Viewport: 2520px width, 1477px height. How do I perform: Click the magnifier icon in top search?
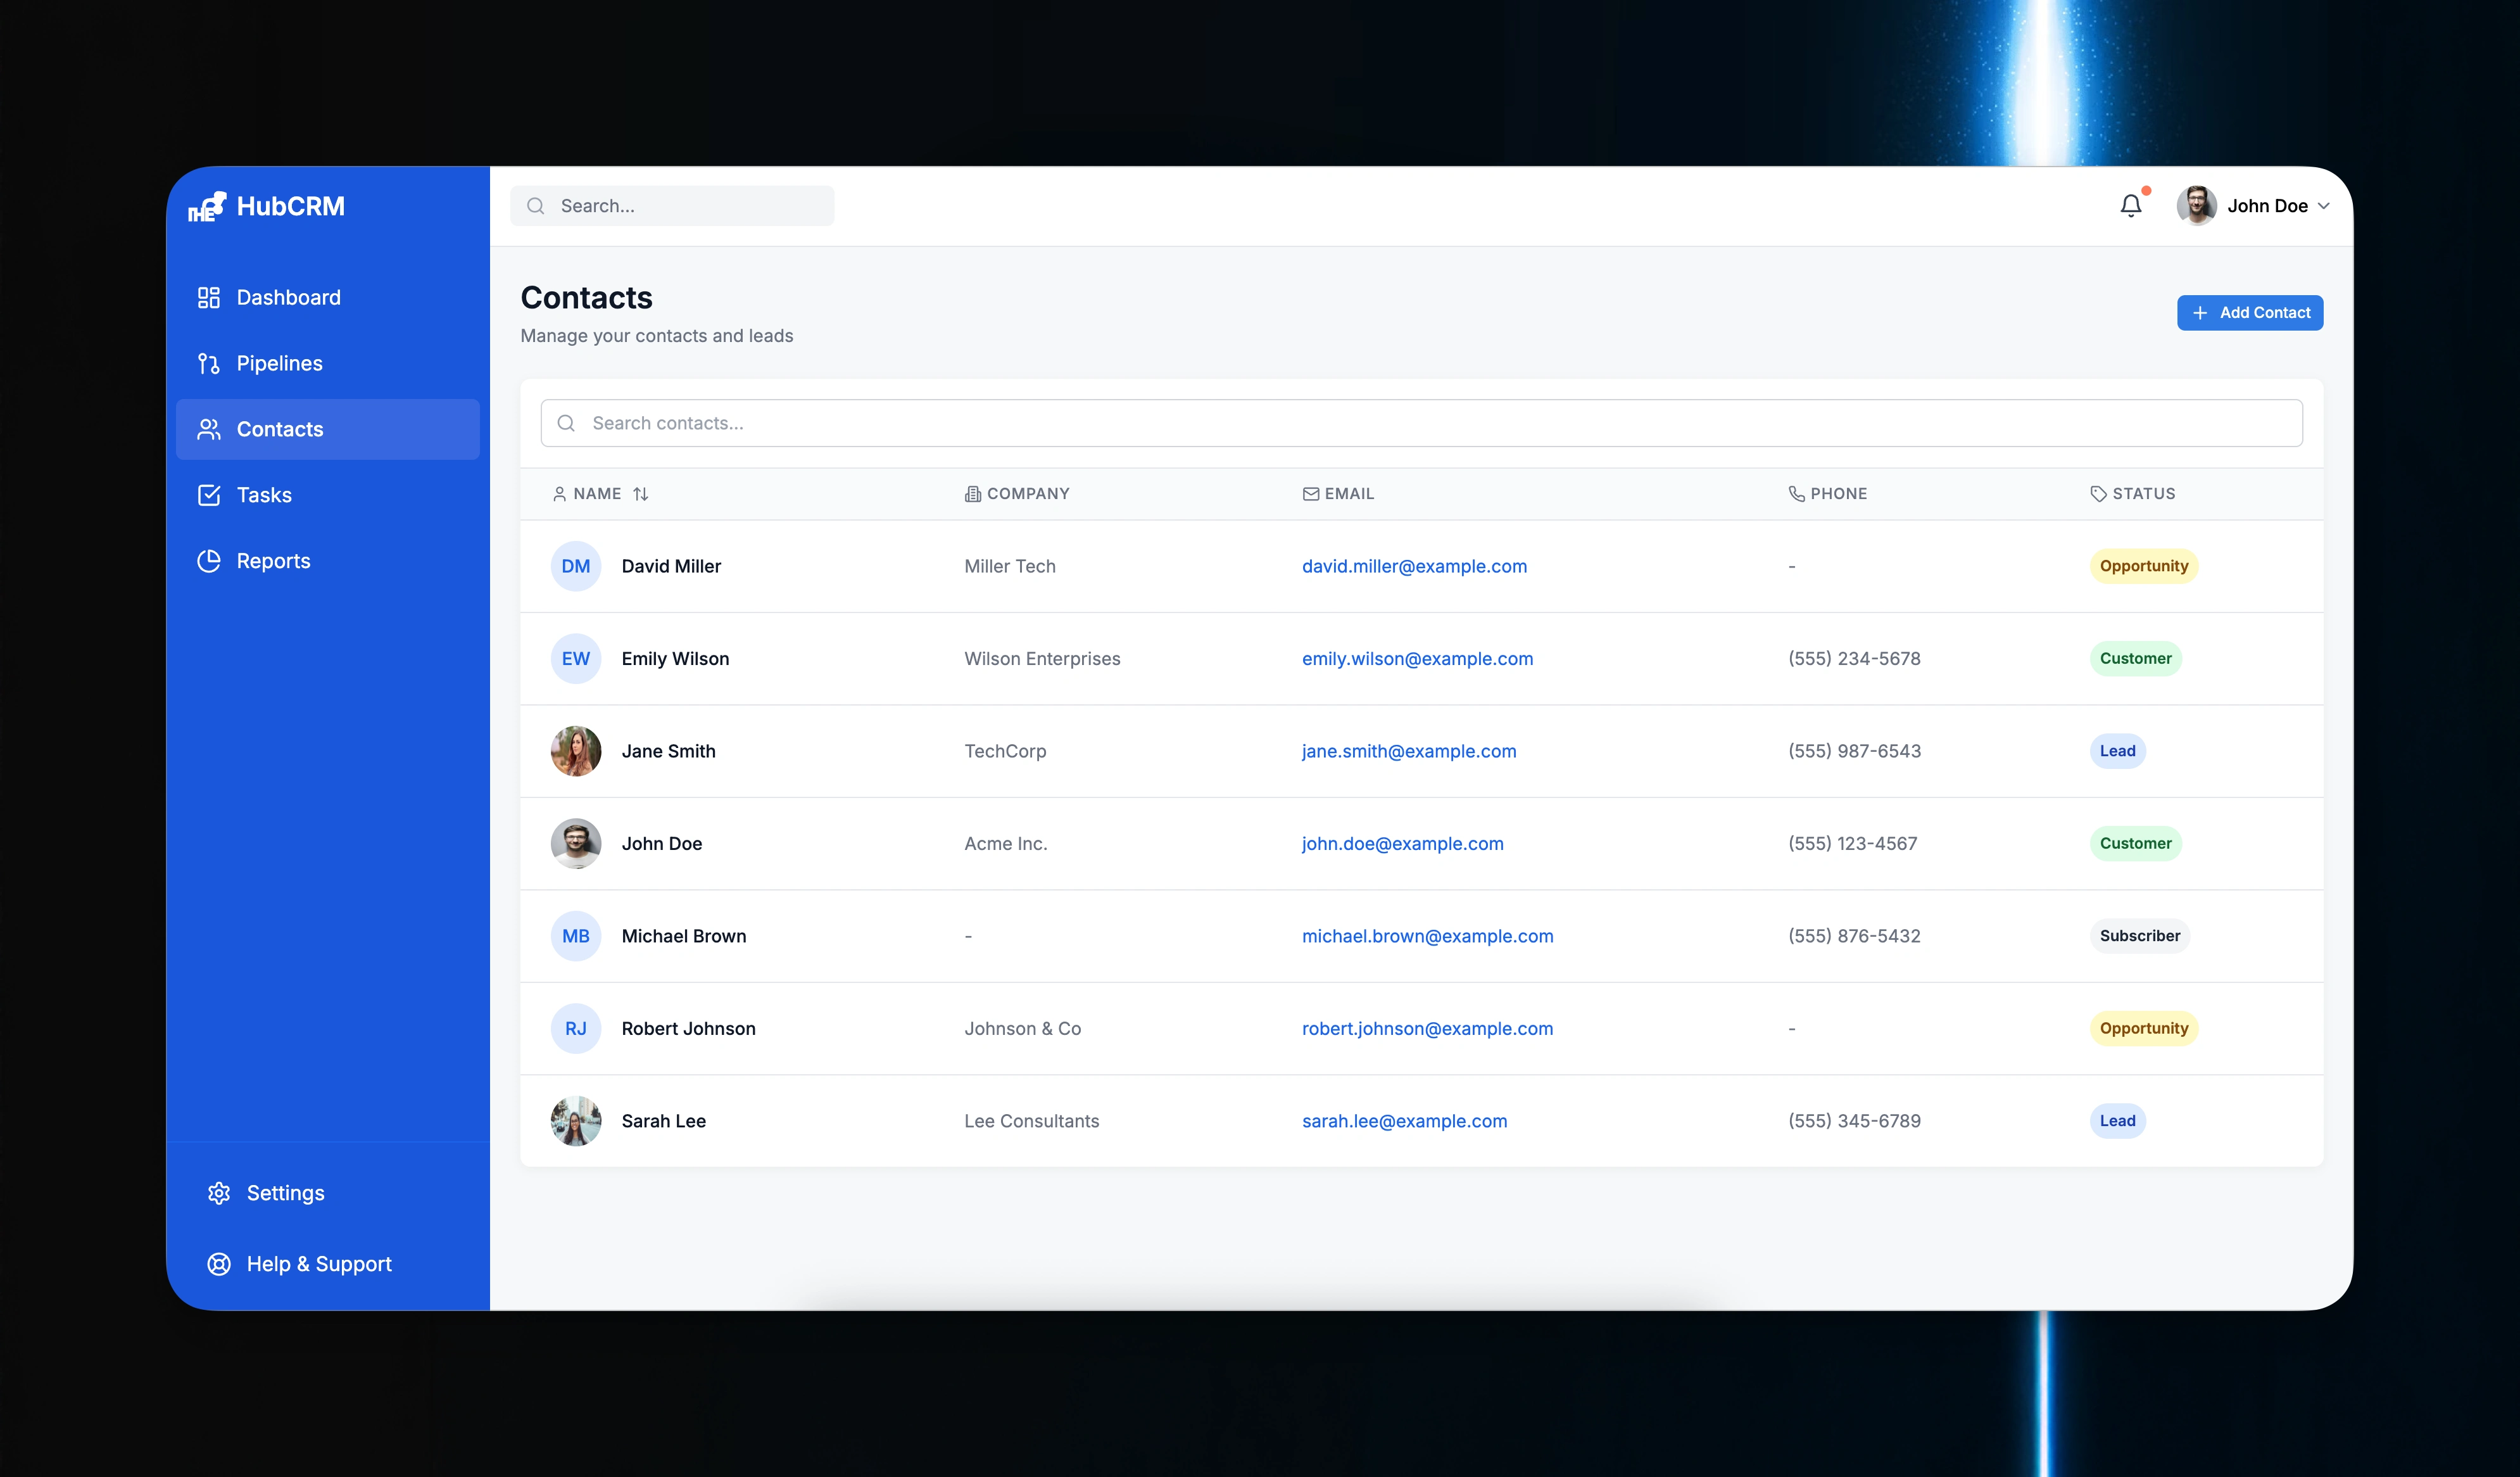[536, 206]
